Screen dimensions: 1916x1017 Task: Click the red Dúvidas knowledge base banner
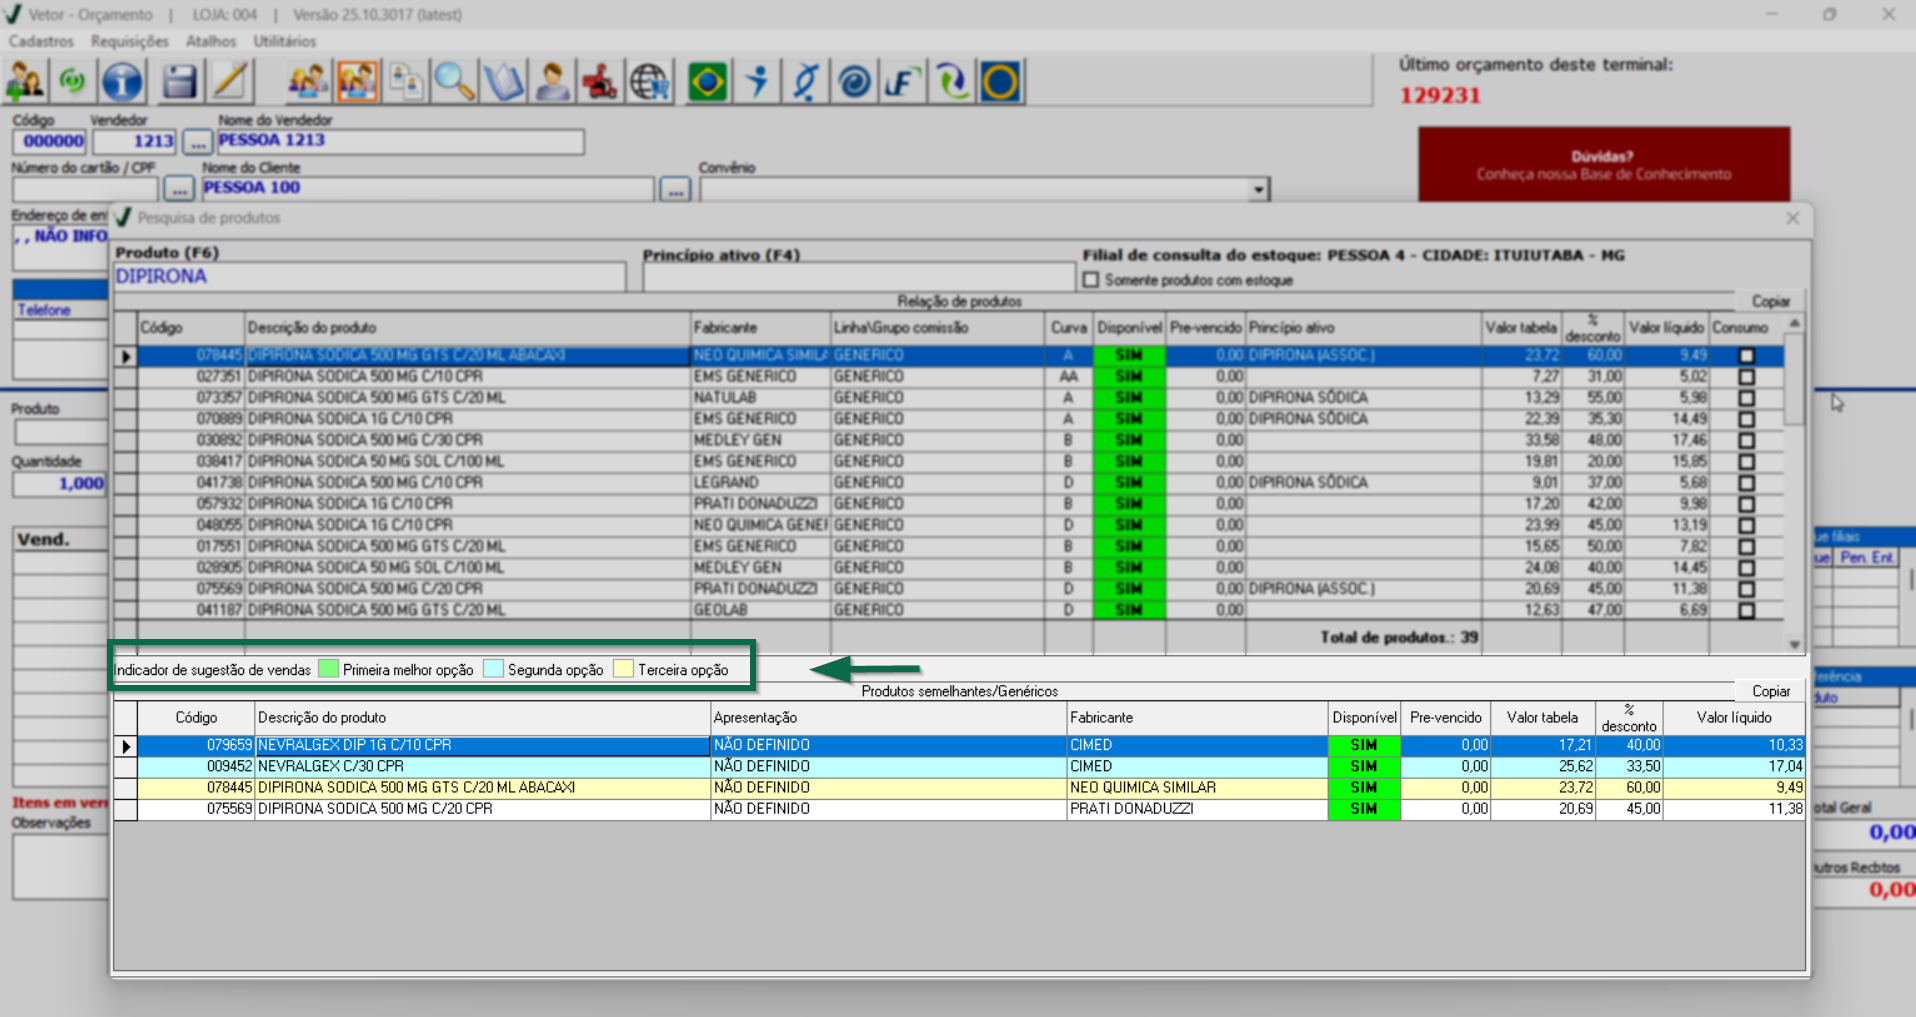(x=1603, y=165)
